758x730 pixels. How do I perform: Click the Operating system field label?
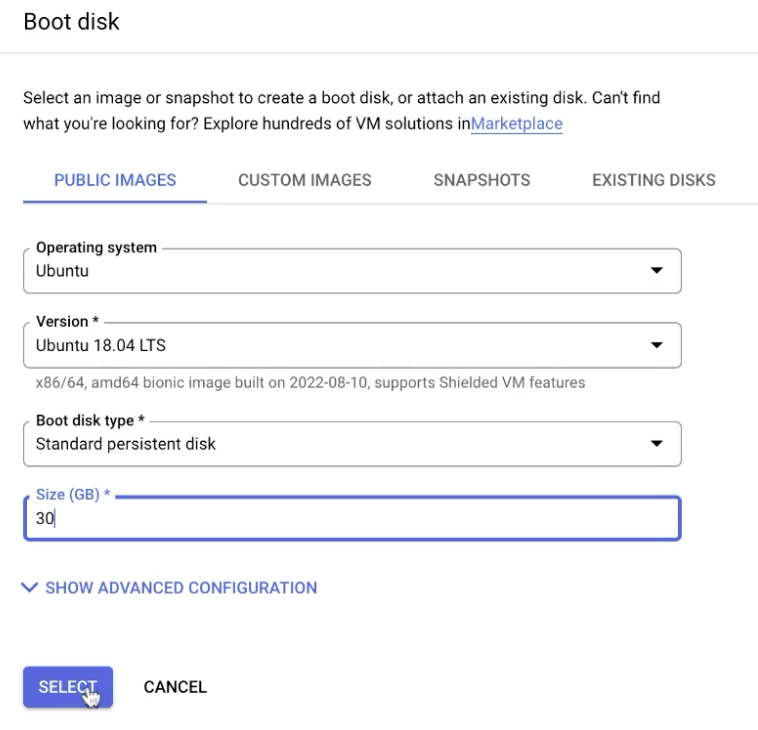pos(96,248)
